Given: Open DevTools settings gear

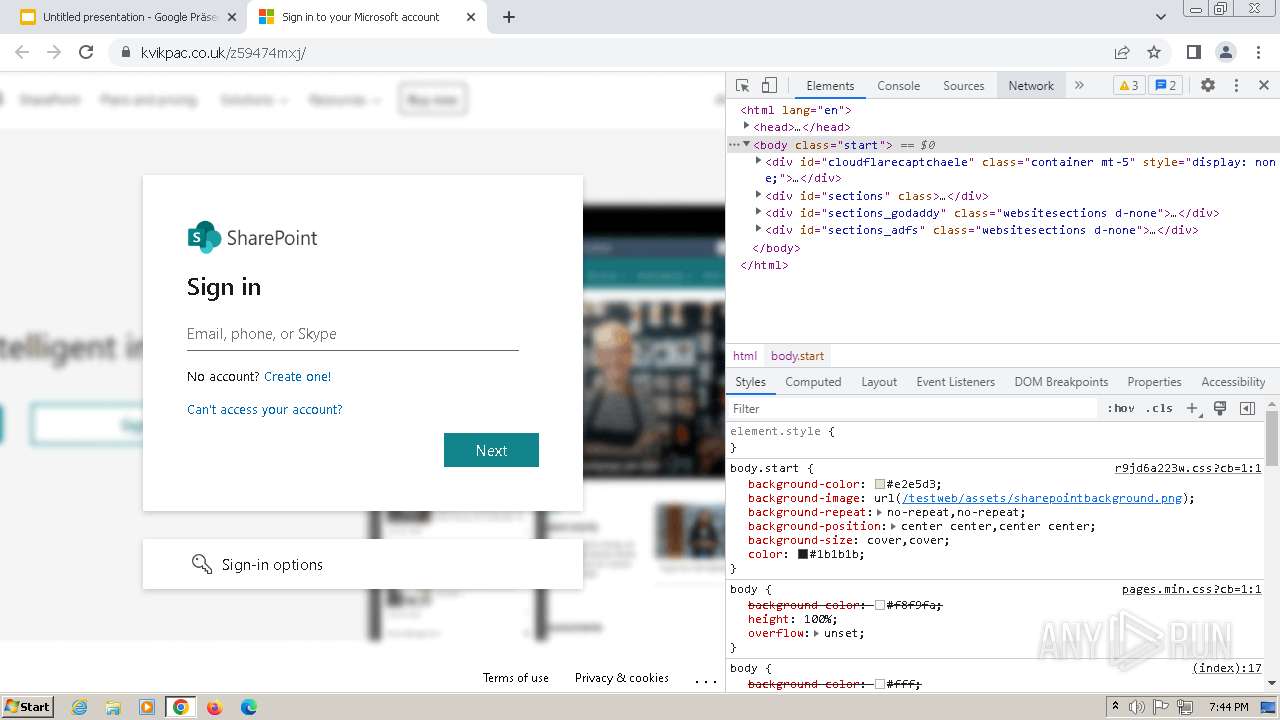Looking at the screenshot, I should point(1208,86).
